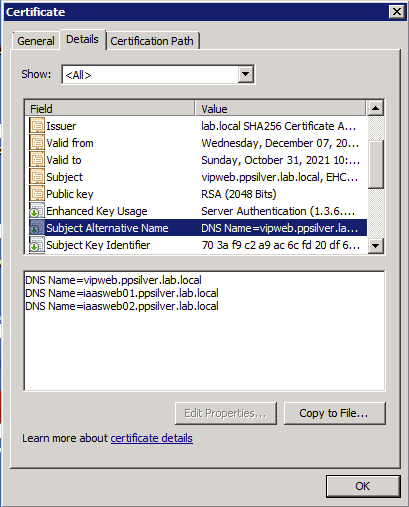Open the certificate details help link
This screenshot has height=507, width=409.
click(x=152, y=438)
